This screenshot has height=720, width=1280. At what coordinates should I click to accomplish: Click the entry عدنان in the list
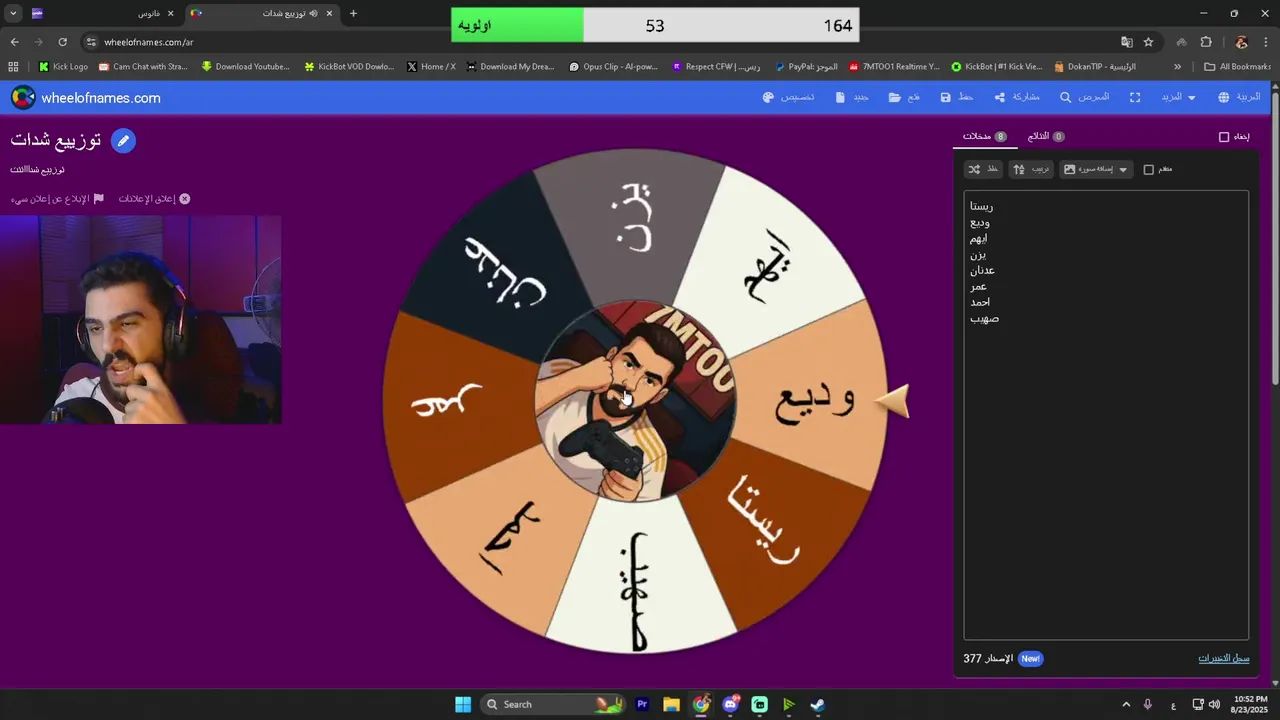(982, 270)
